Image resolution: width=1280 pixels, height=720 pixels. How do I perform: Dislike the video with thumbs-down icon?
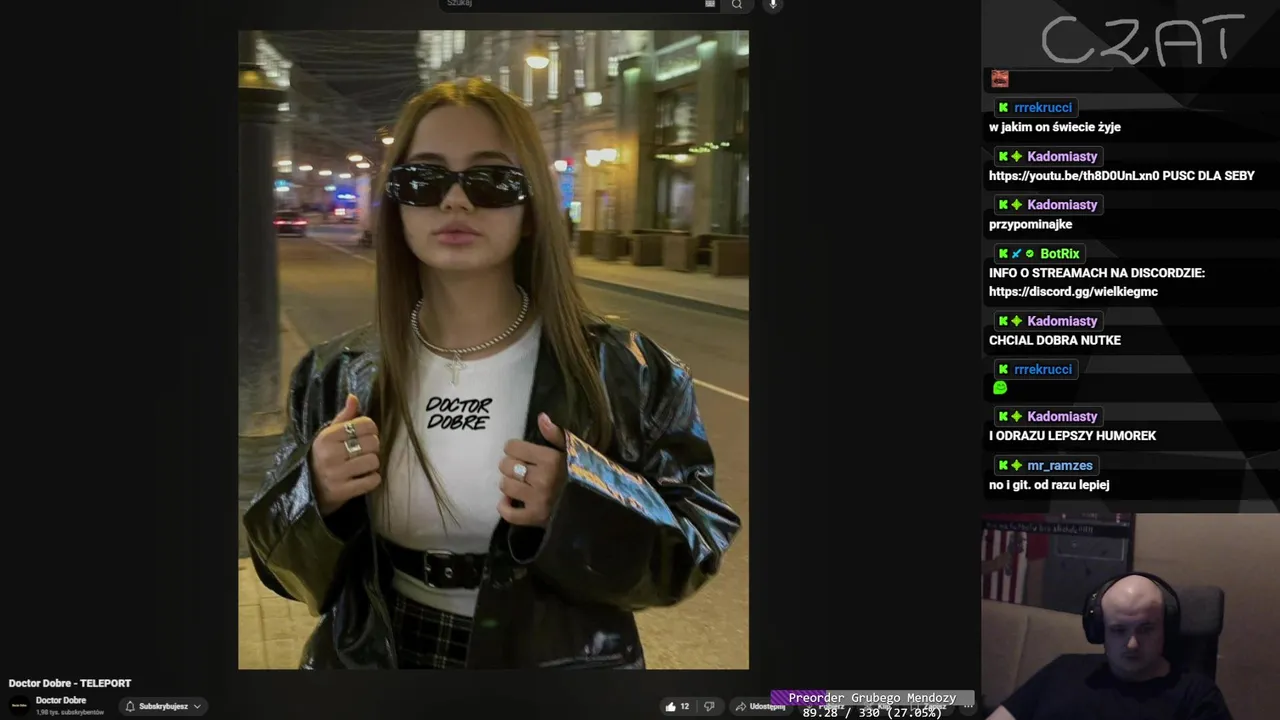(x=709, y=706)
